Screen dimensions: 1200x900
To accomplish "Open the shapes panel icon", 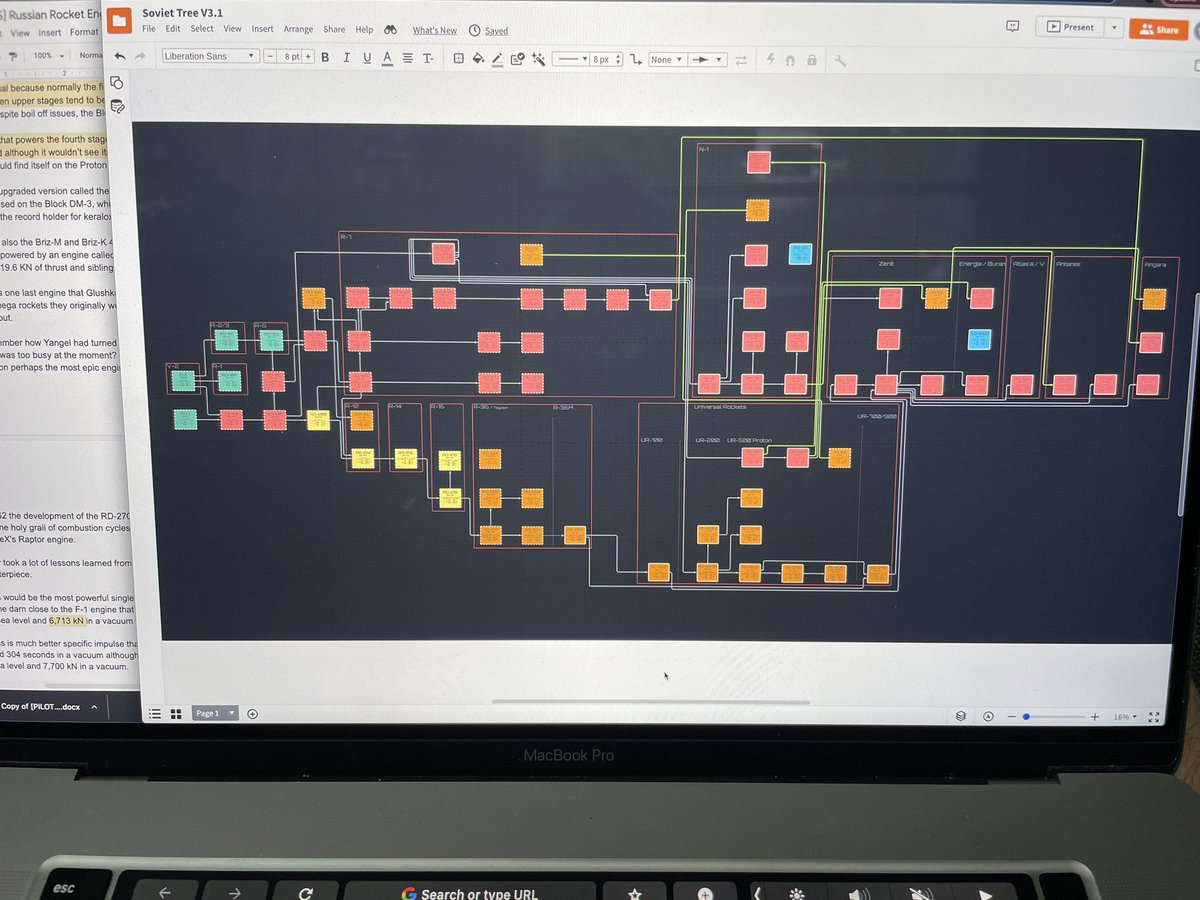I will tap(117, 83).
